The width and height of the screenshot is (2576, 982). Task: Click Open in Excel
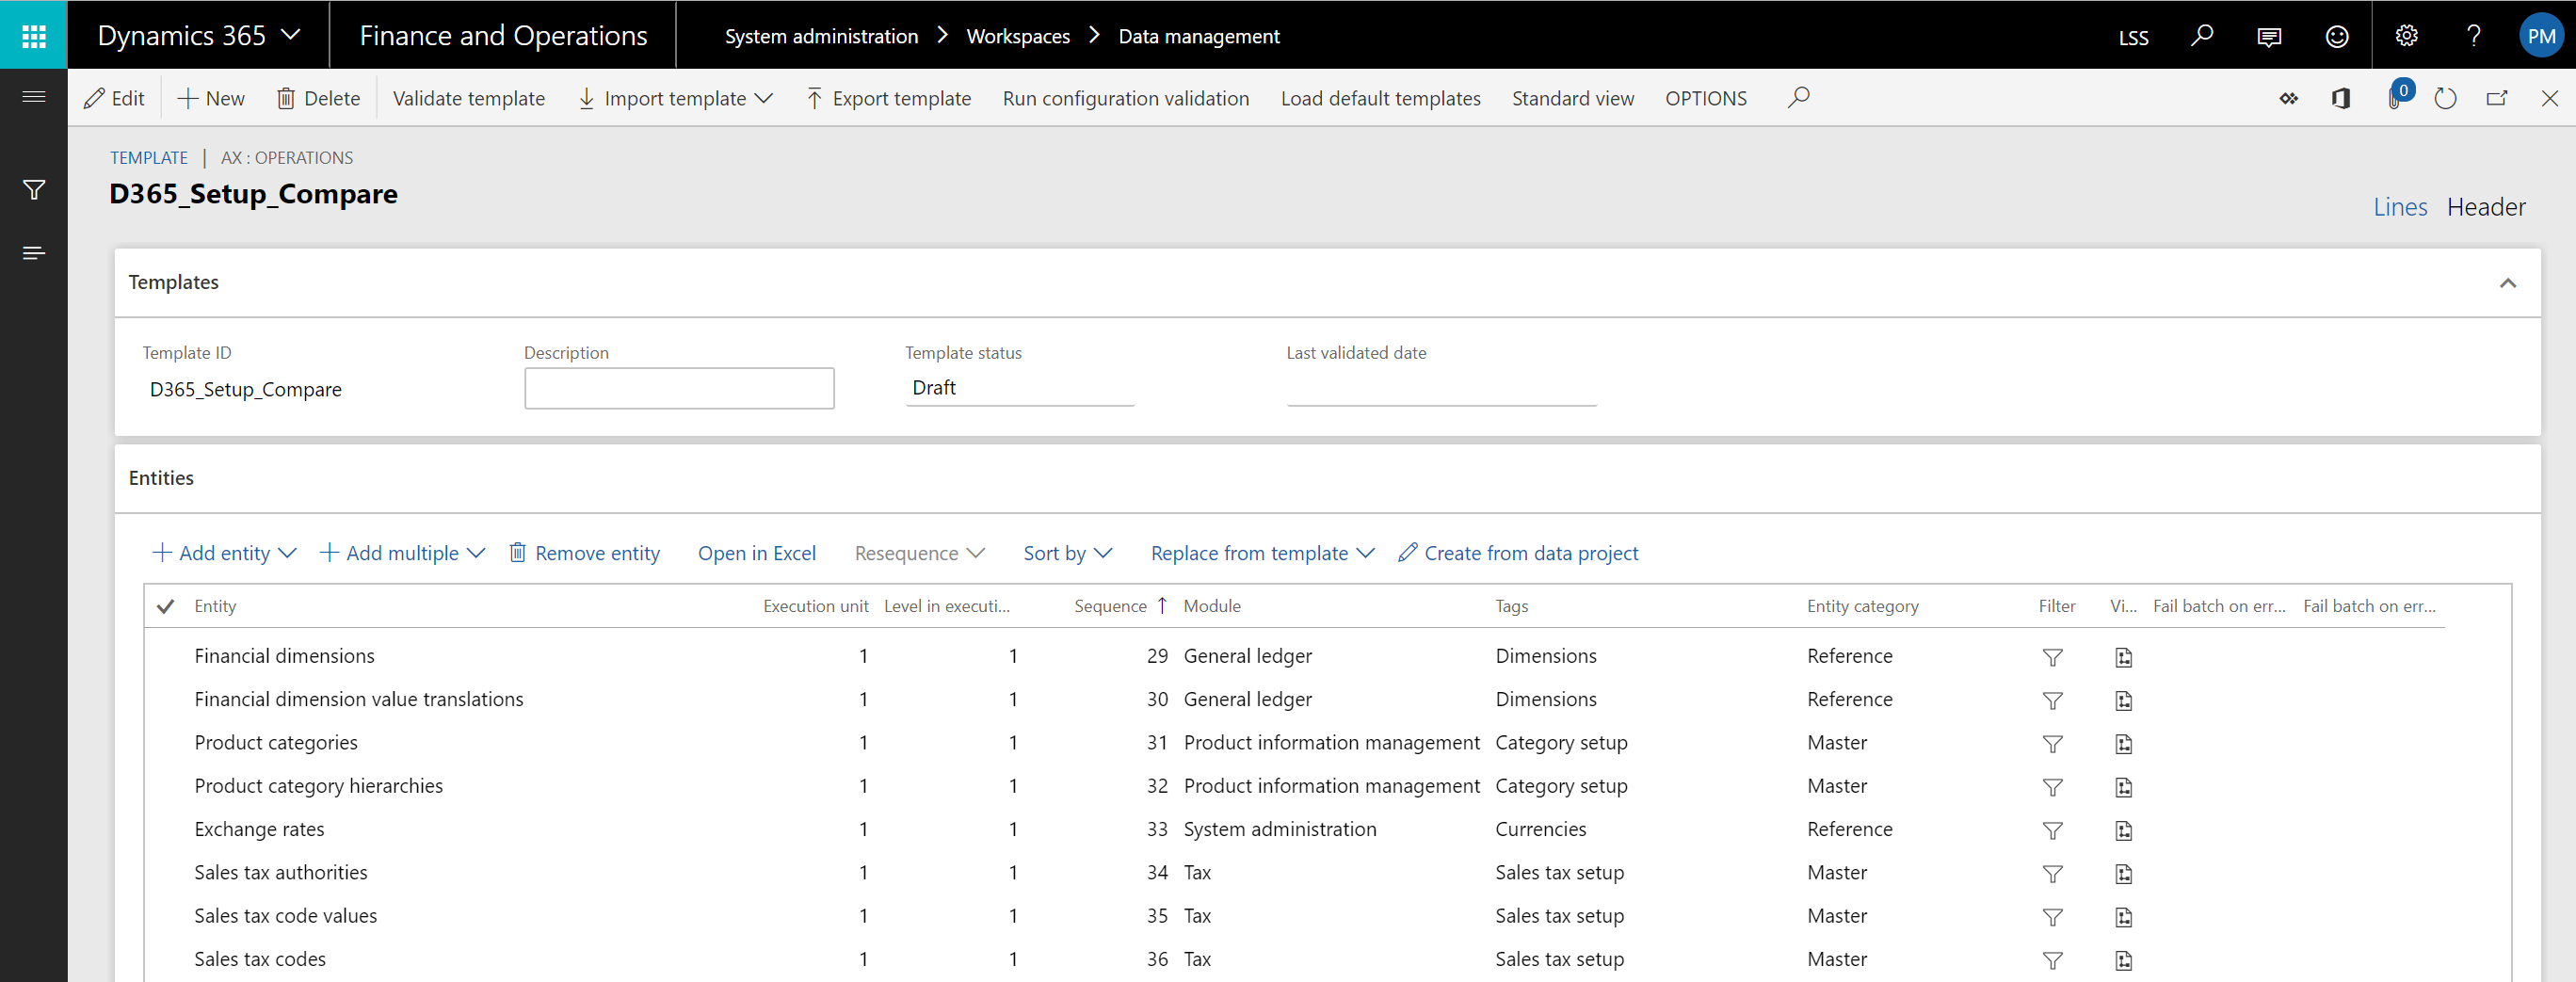point(756,553)
